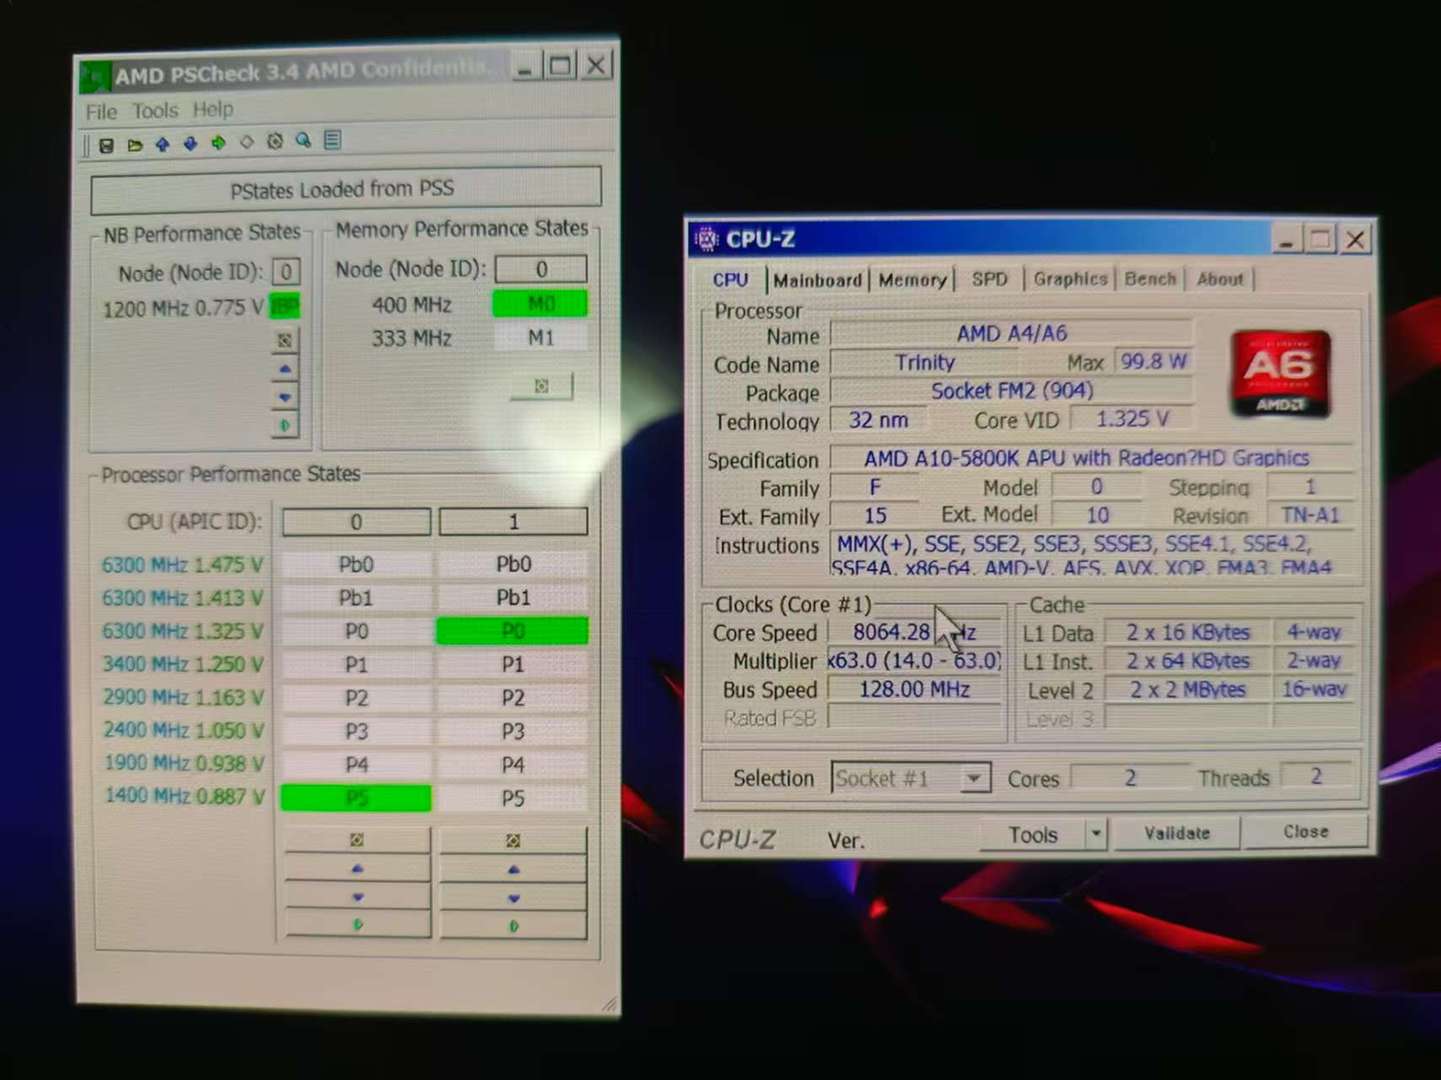1441x1080 pixels.
Task: Open the File menu in PSCheck
Action: [x=101, y=112]
